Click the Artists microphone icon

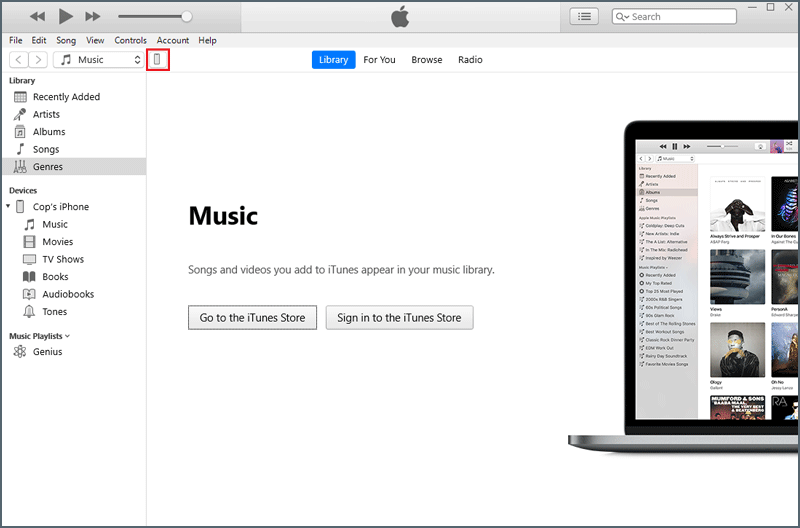pyautogui.click(x=20, y=114)
